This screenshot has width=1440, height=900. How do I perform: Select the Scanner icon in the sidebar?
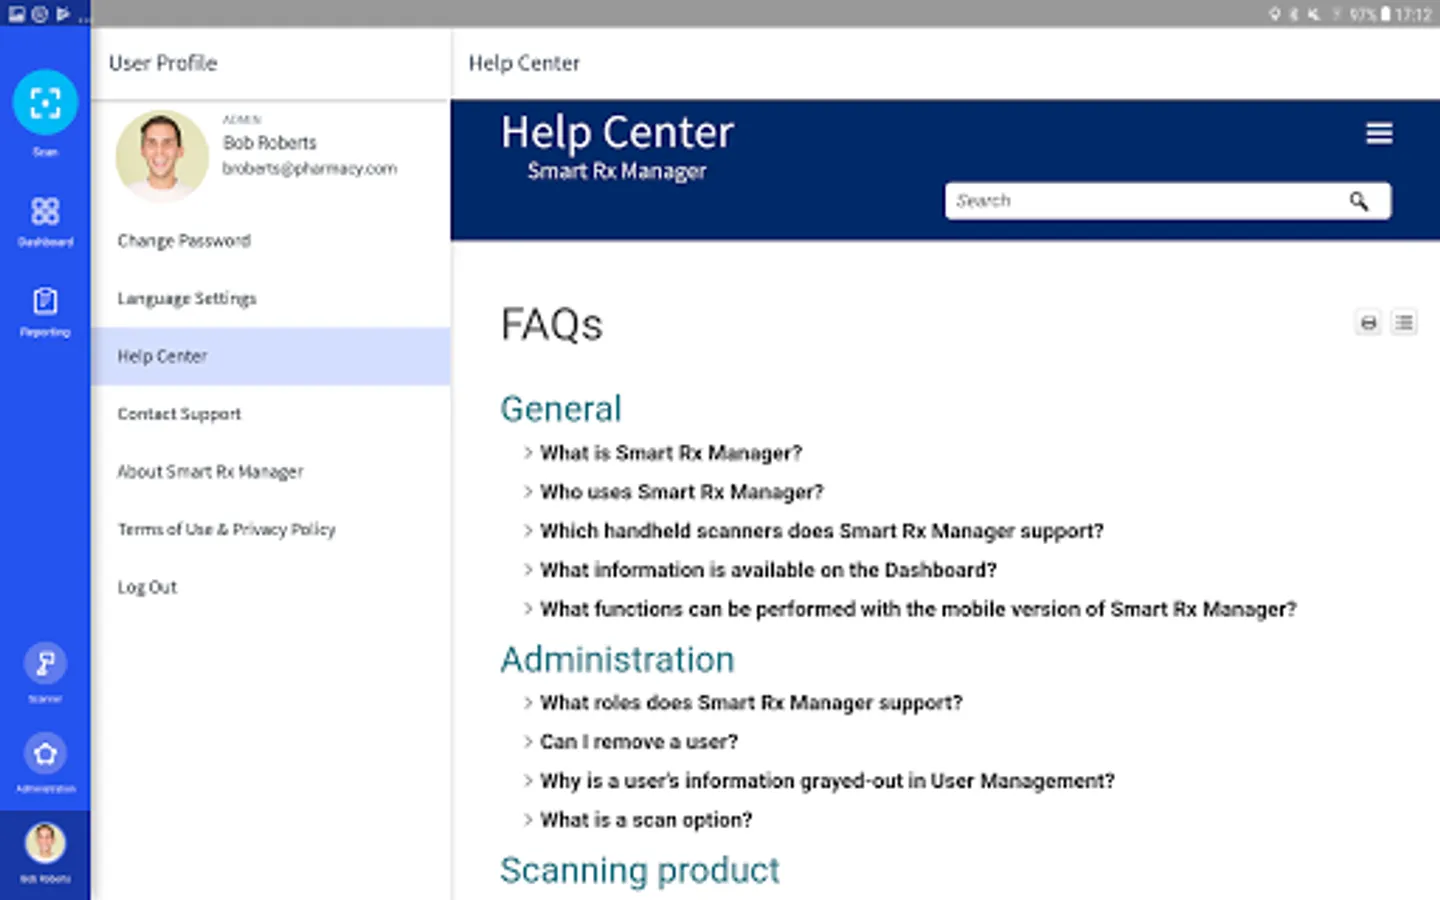point(45,663)
